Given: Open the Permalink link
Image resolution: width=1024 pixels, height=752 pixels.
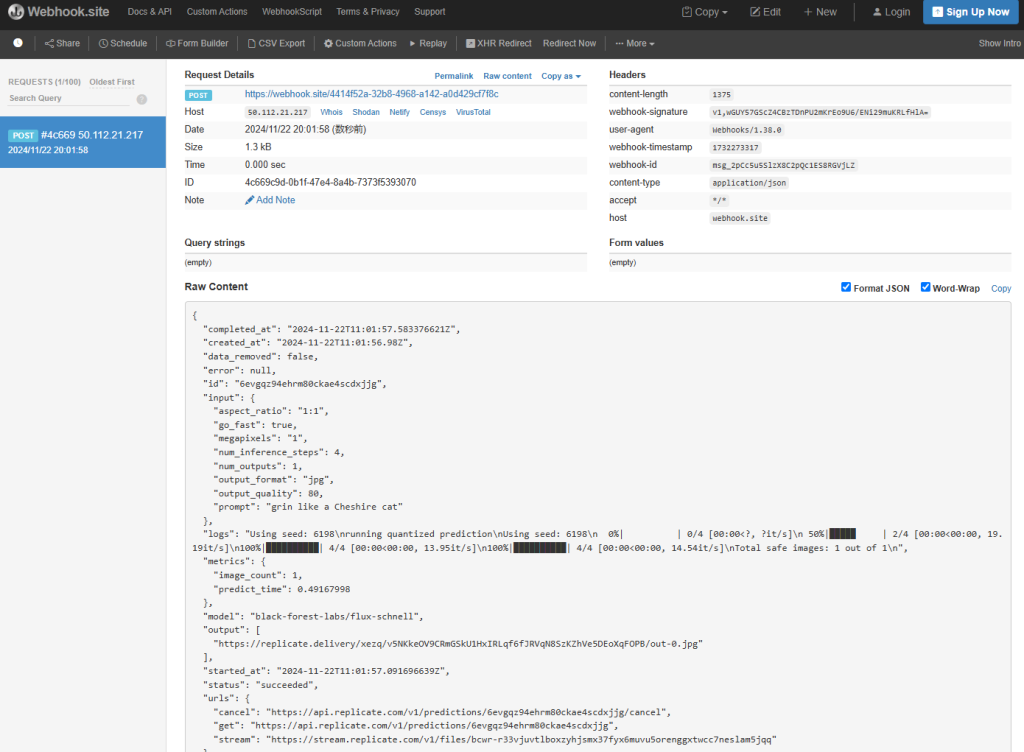Looking at the screenshot, I should coord(453,76).
